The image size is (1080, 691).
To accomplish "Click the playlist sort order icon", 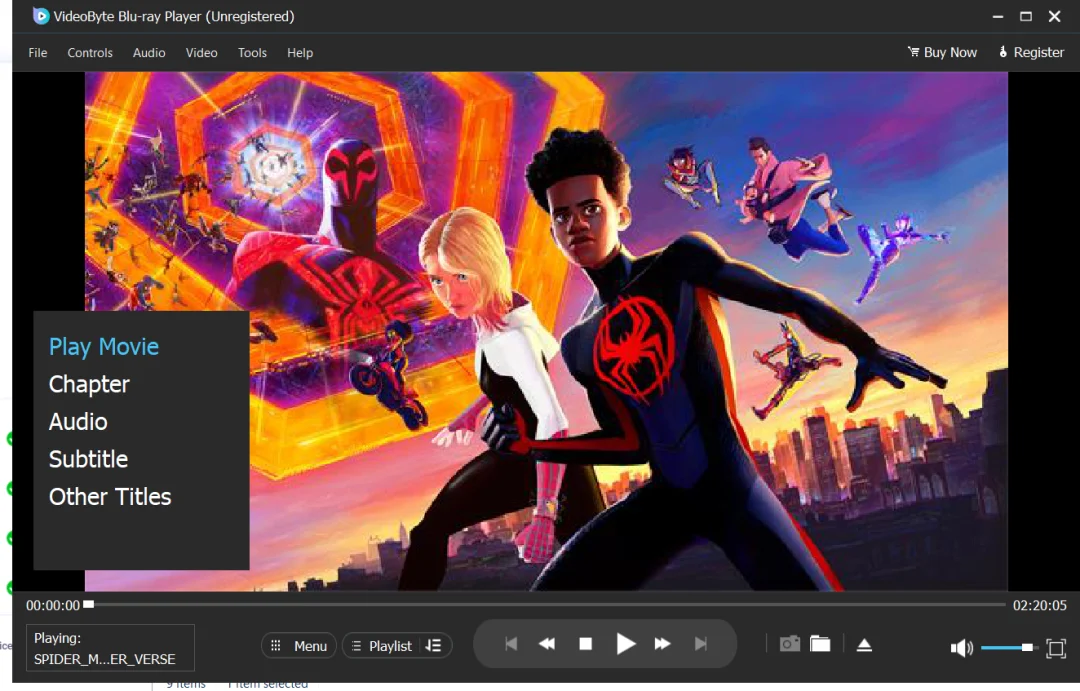I will [433, 646].
